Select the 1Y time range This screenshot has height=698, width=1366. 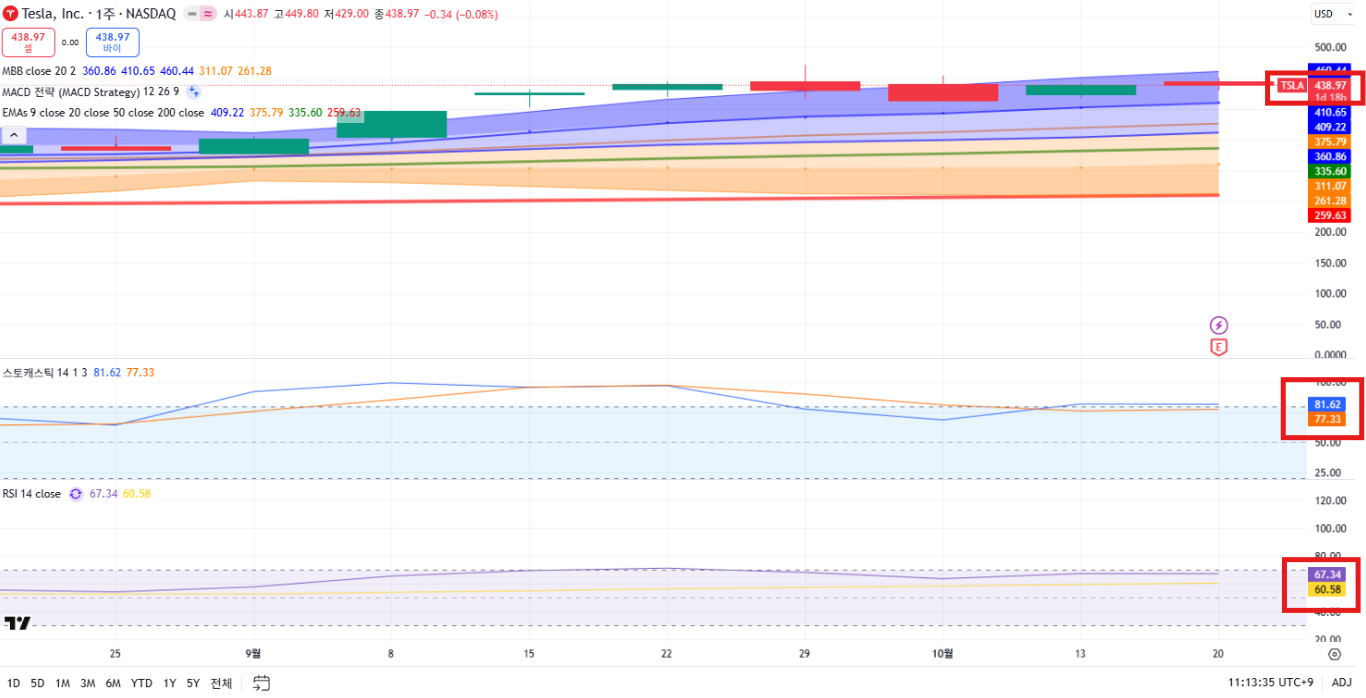pos(169,683)
